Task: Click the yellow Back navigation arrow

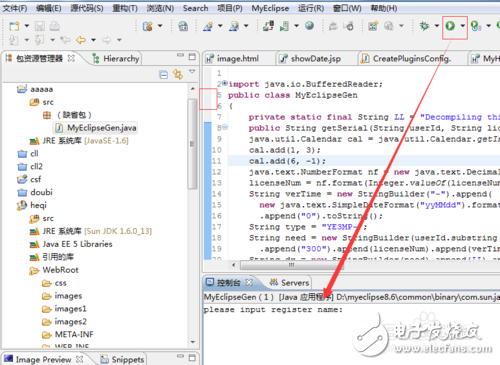Action: click(81, 40)
